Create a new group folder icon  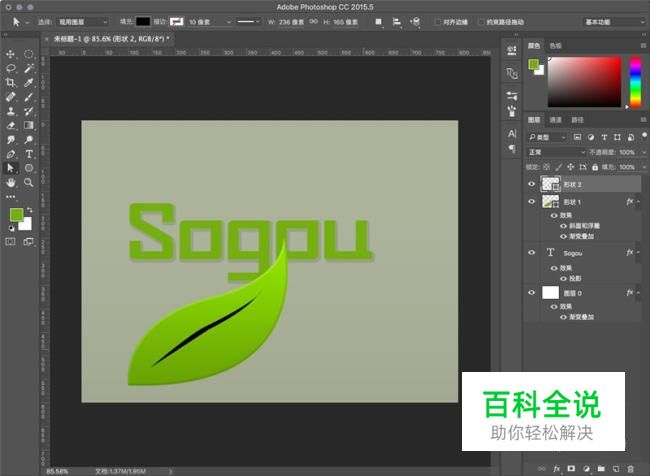click(x=601, y=469)
